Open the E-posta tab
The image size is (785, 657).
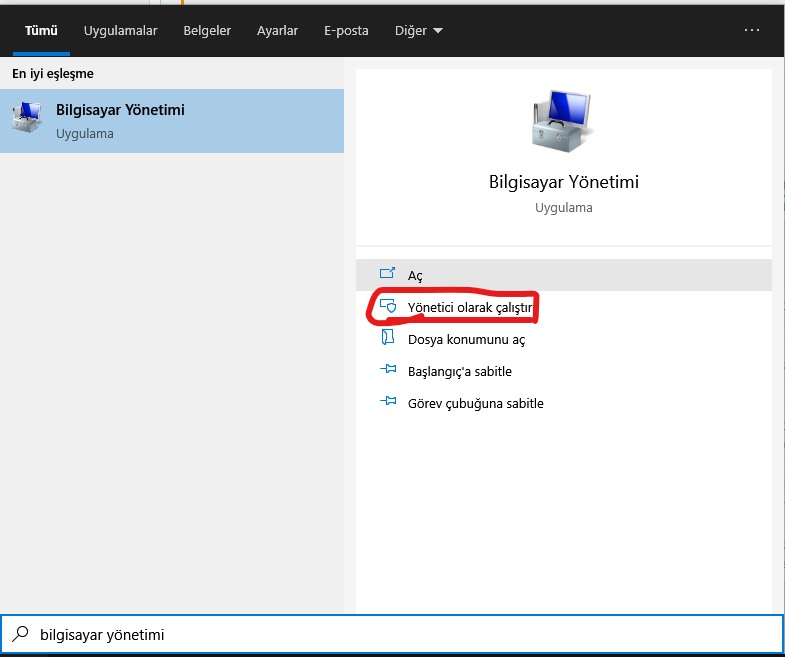pyautogui.click(x=346, y=31)
